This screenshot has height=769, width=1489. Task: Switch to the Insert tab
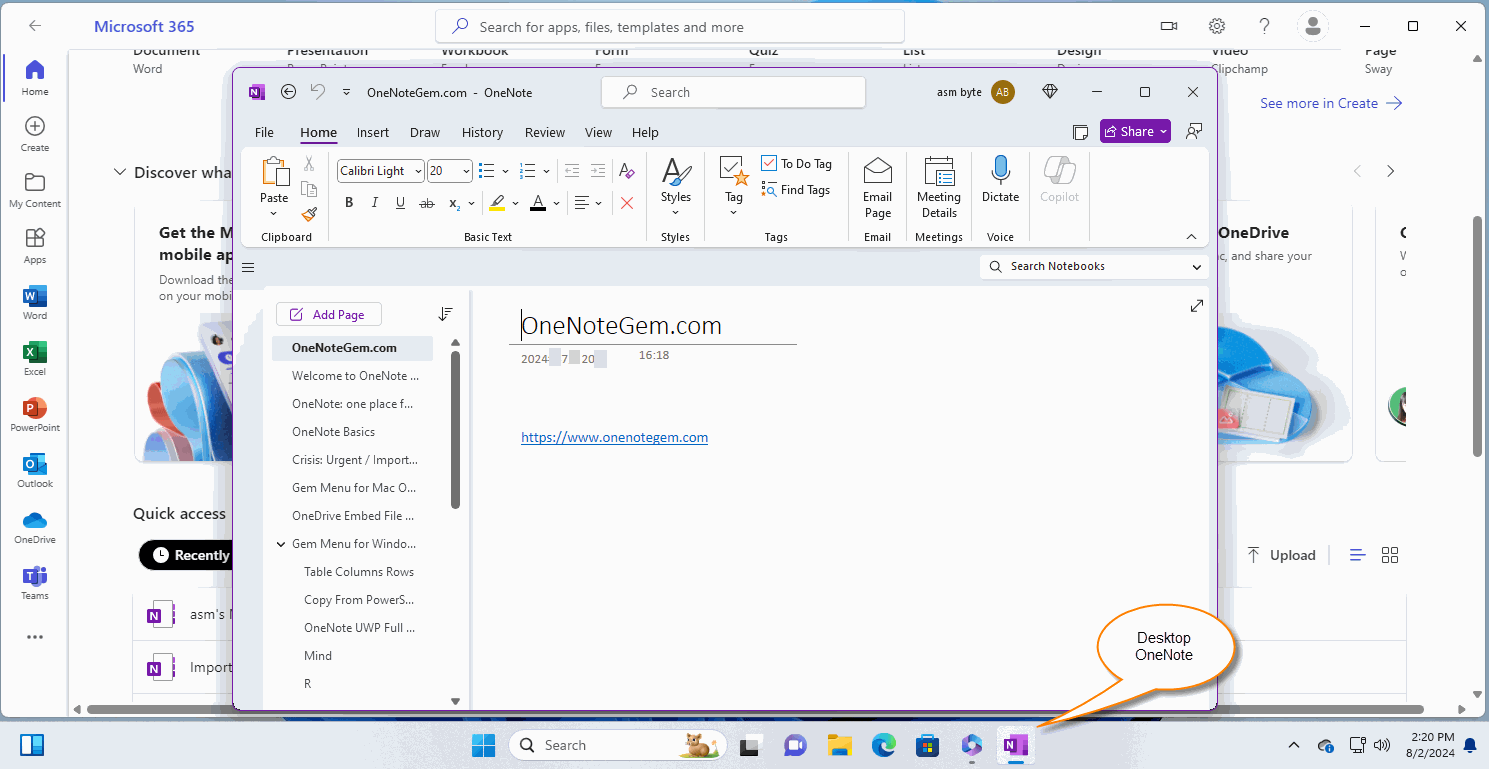pyautogui.click(x=373, y=132)
